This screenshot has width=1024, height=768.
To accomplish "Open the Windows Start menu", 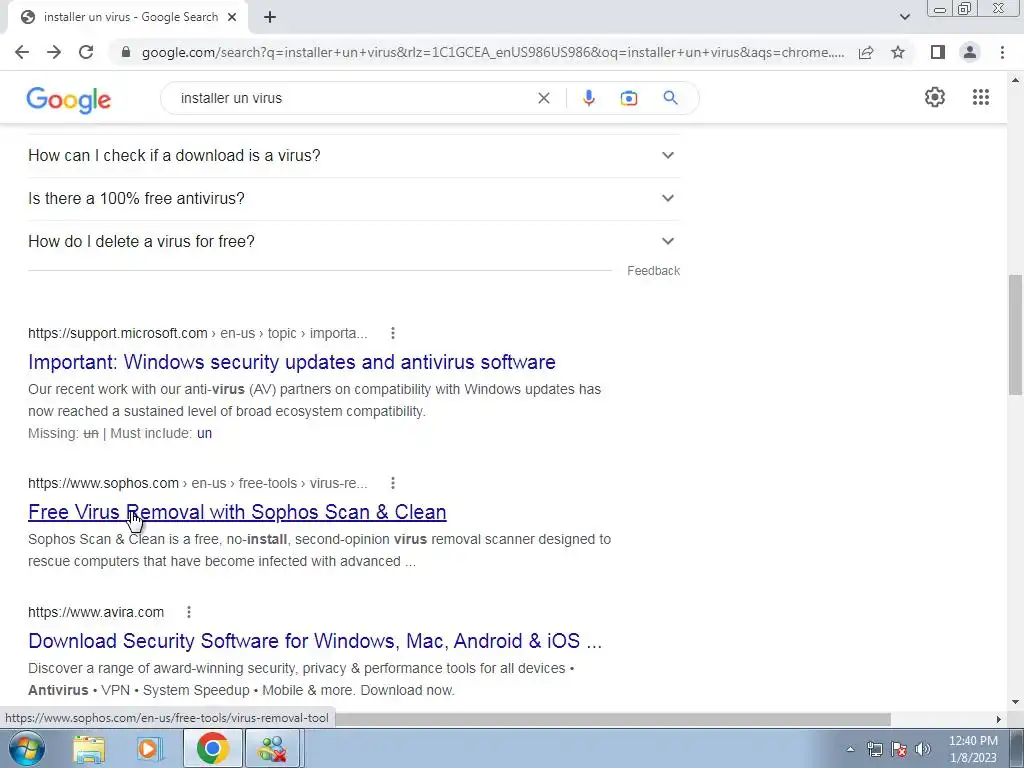I will click(26, 748).
